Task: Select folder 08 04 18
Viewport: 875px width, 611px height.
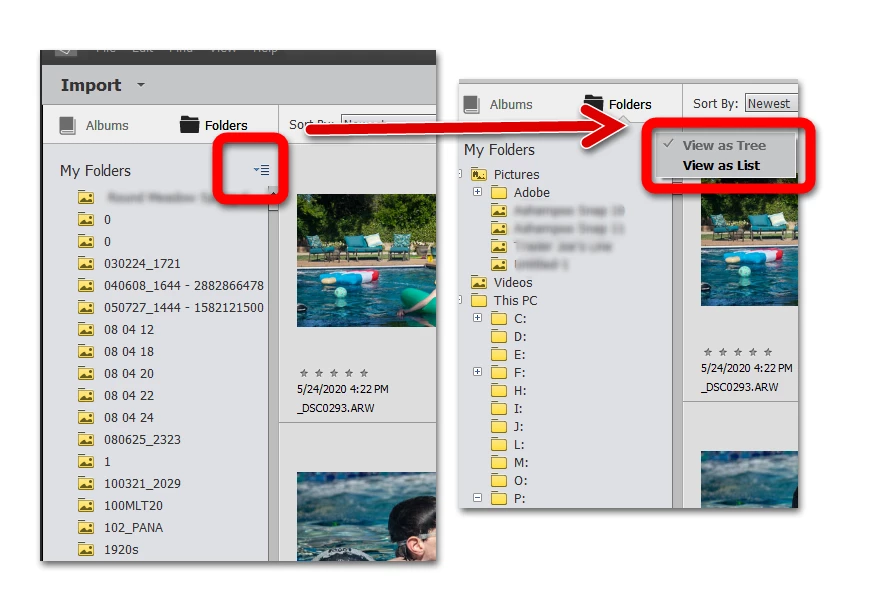Action: coord(129,352)
